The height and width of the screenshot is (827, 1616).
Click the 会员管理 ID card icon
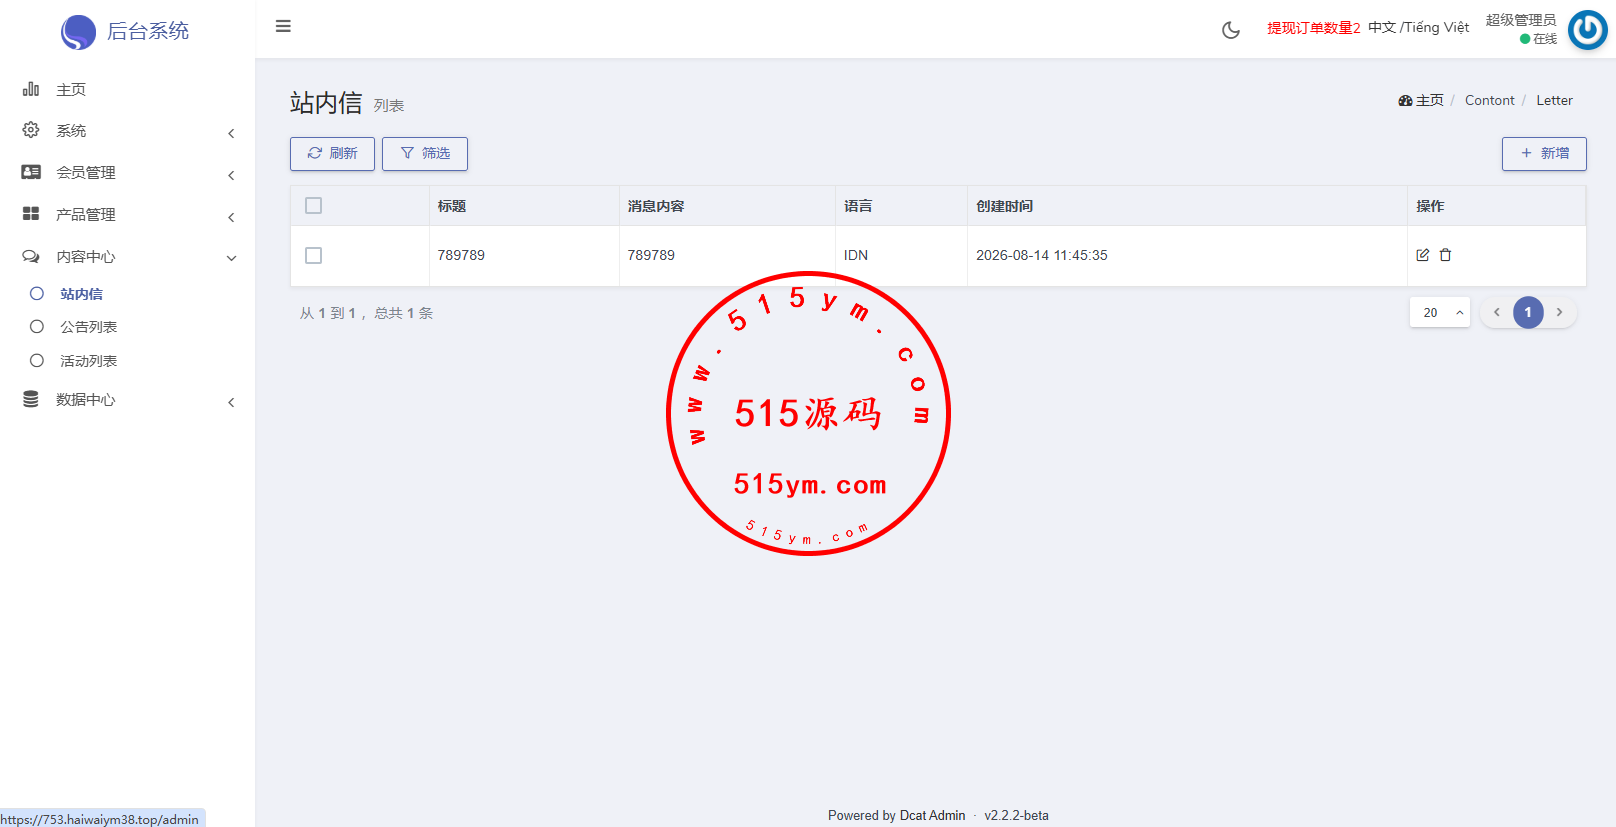[x=31, y=172]
